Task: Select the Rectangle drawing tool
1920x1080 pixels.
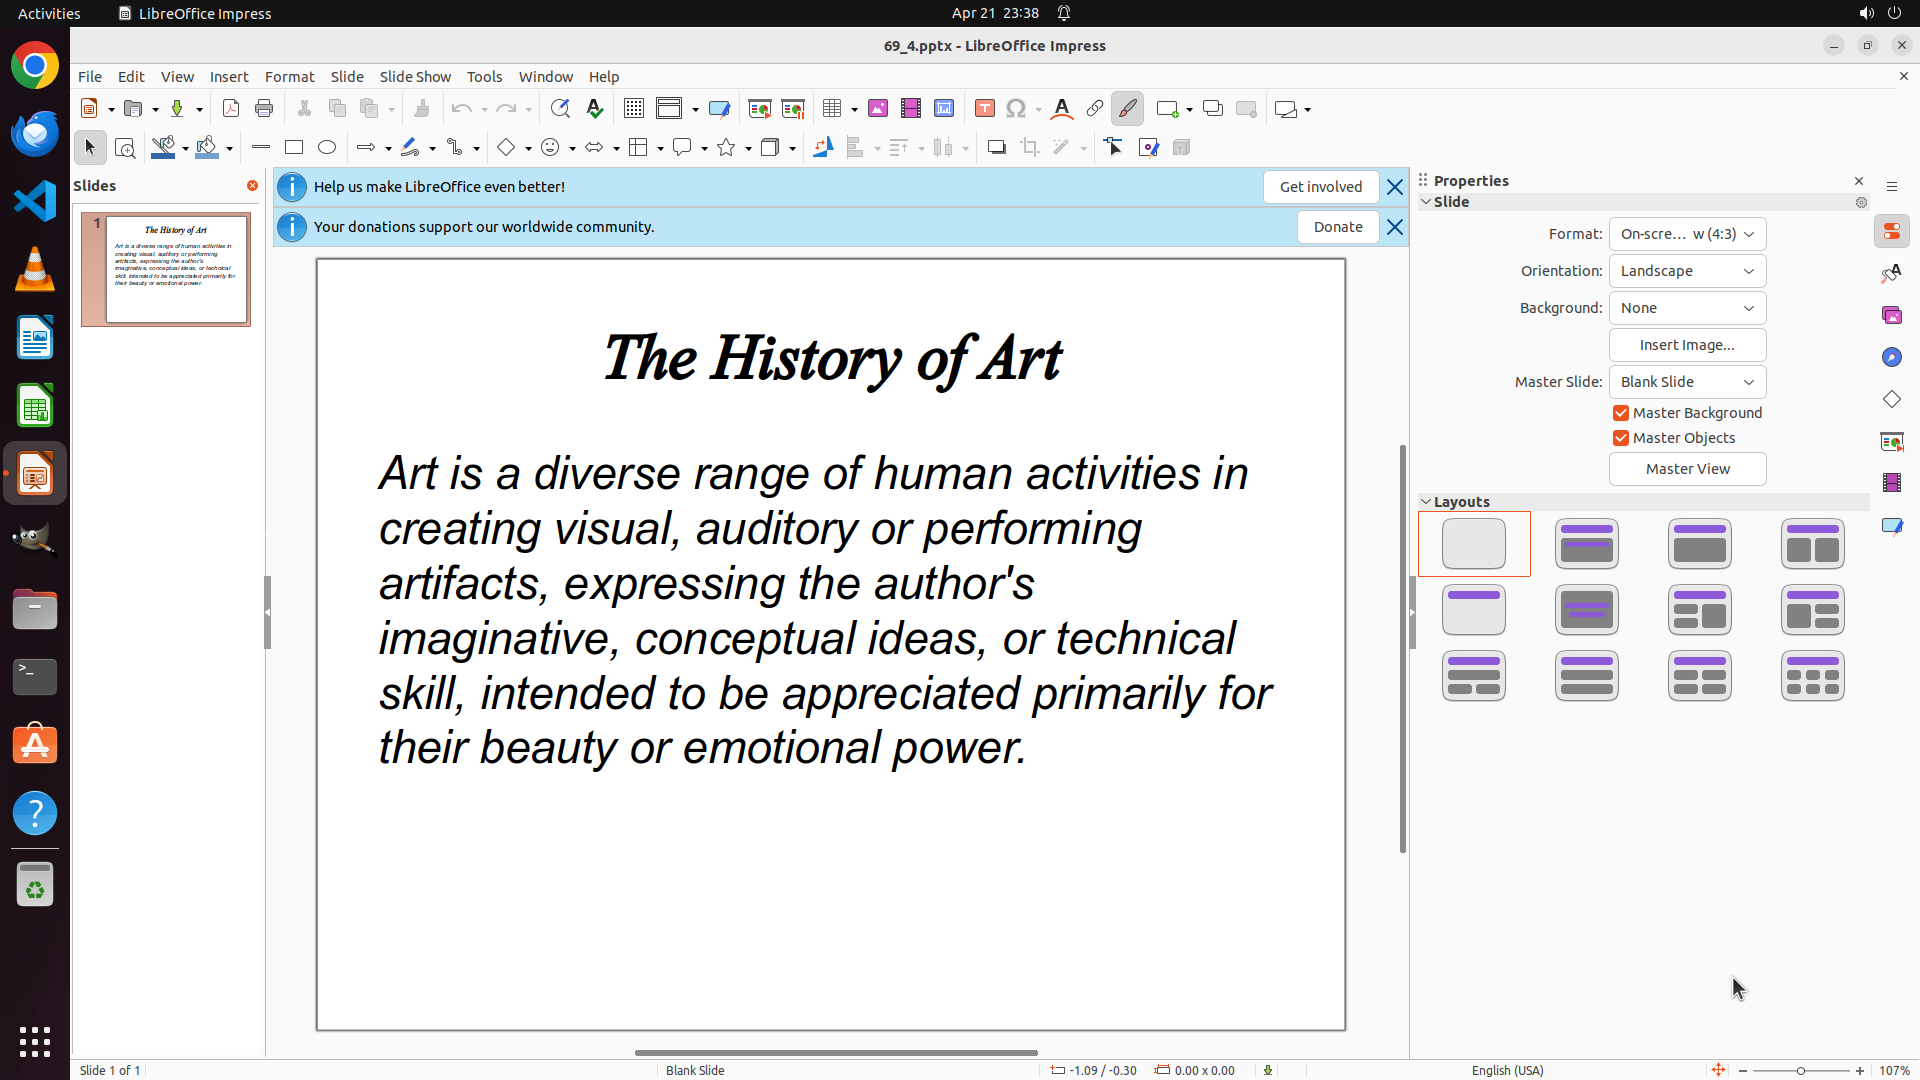Action: pyautogui.click(x=294, y=148)
